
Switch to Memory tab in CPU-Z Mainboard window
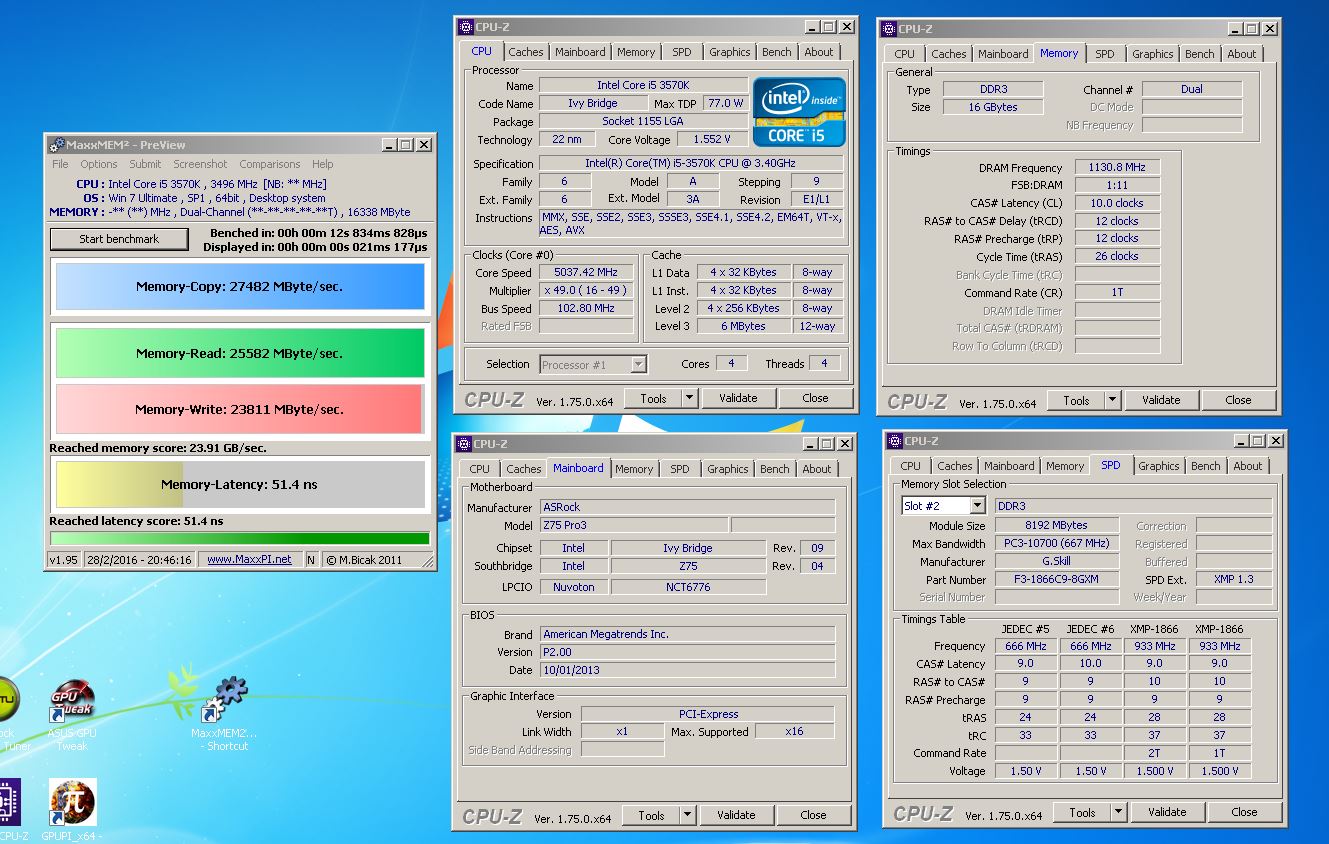click(x=634, y=469)
